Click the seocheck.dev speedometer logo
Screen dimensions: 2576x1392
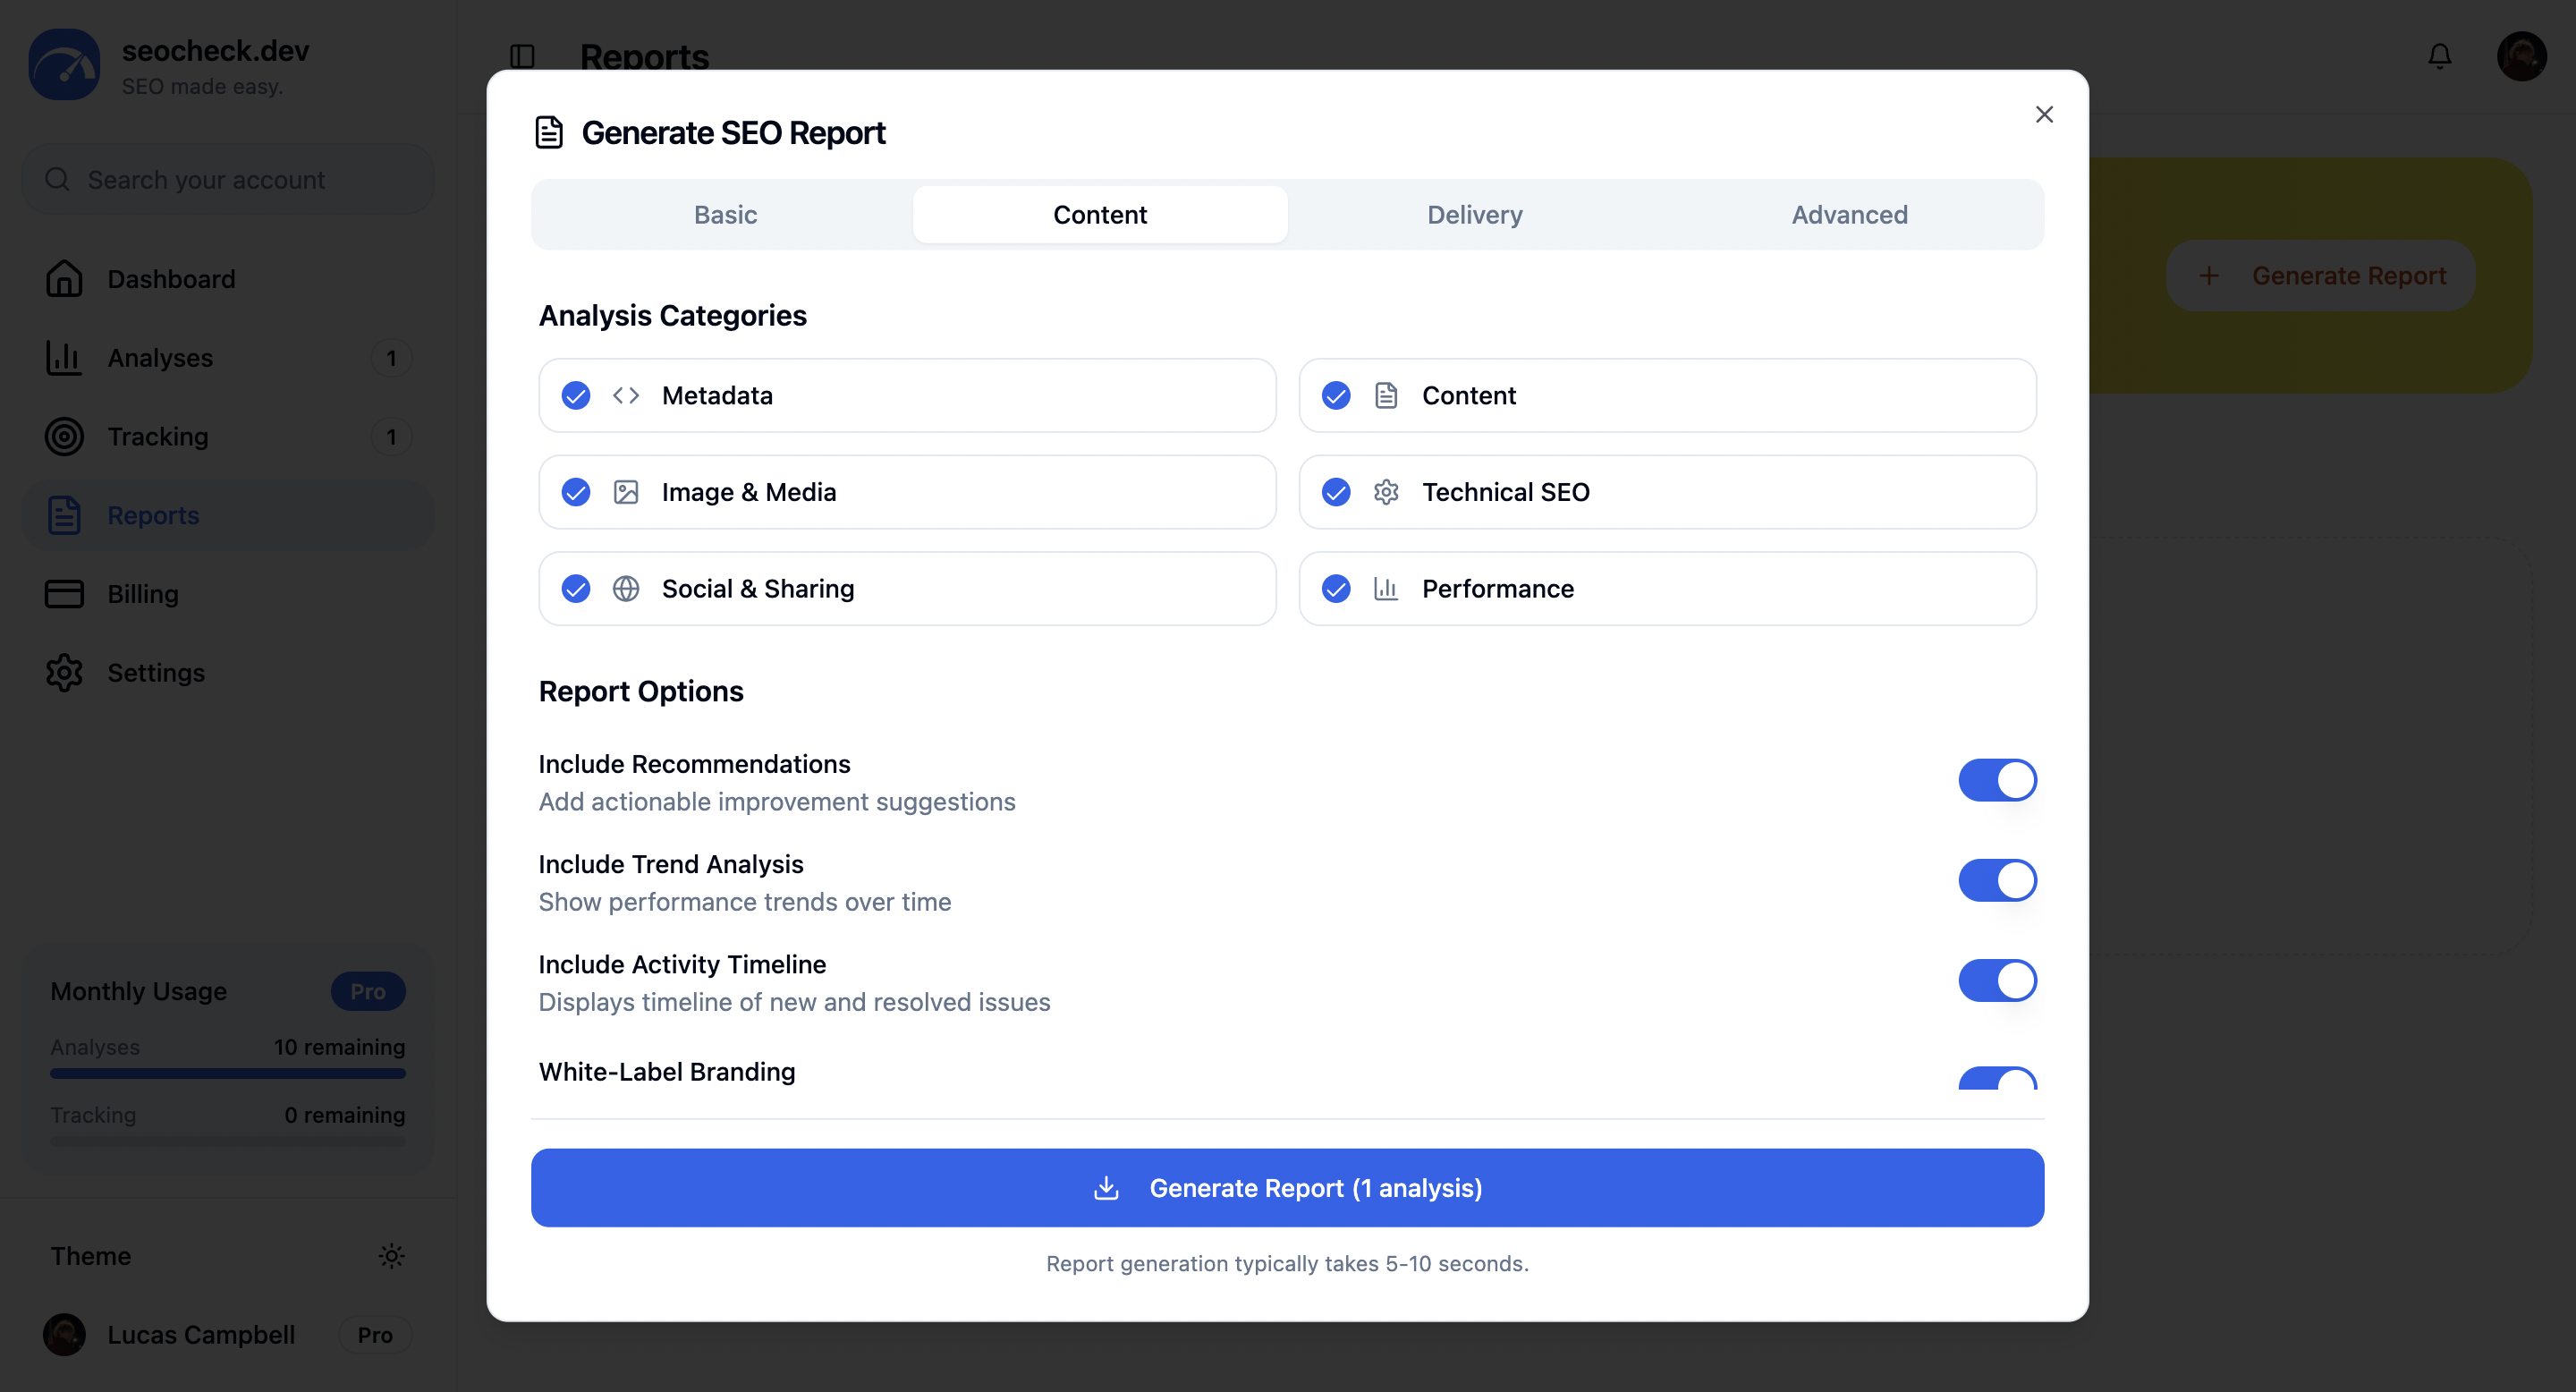pyautogui.click(x=64, y=65)
